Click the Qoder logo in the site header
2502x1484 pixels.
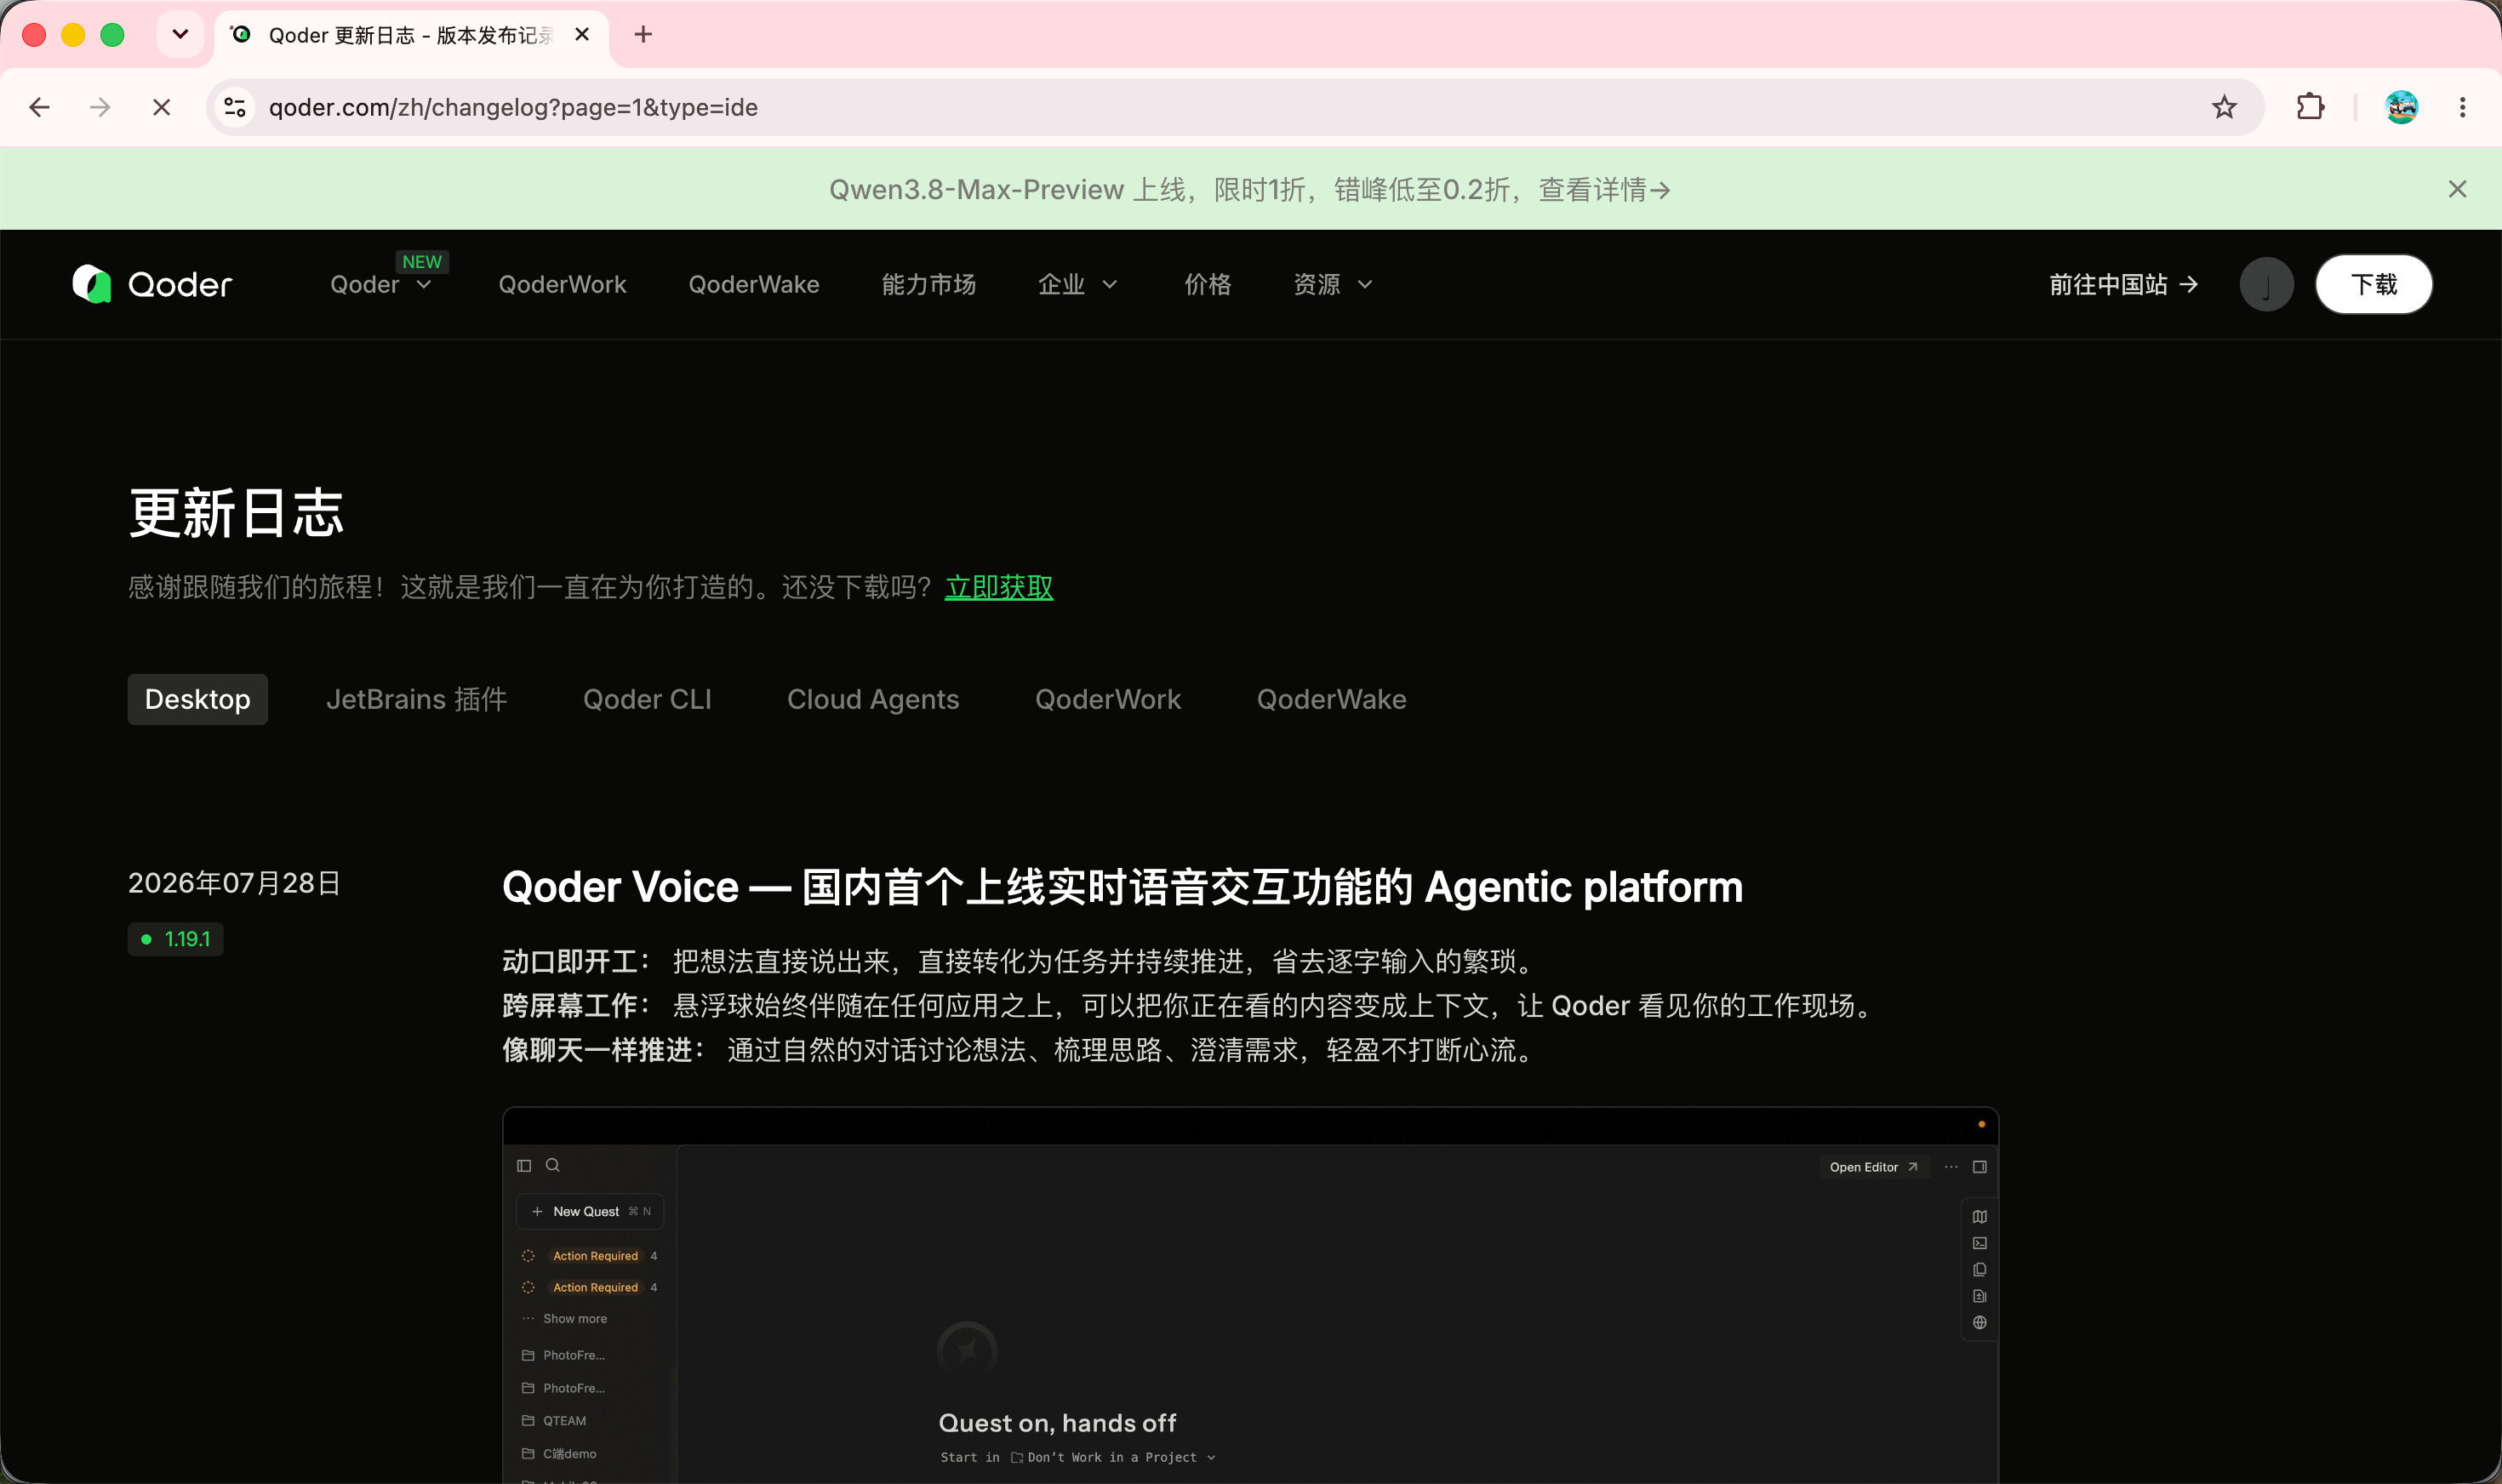(x=152, y=284)
